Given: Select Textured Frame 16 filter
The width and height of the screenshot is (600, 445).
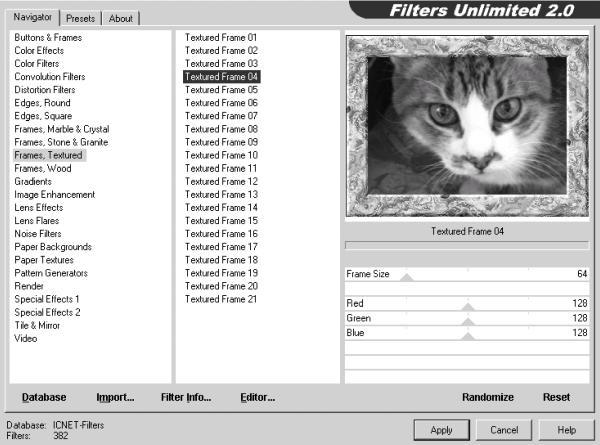Looking at the screenshot, I should point(221,234).
